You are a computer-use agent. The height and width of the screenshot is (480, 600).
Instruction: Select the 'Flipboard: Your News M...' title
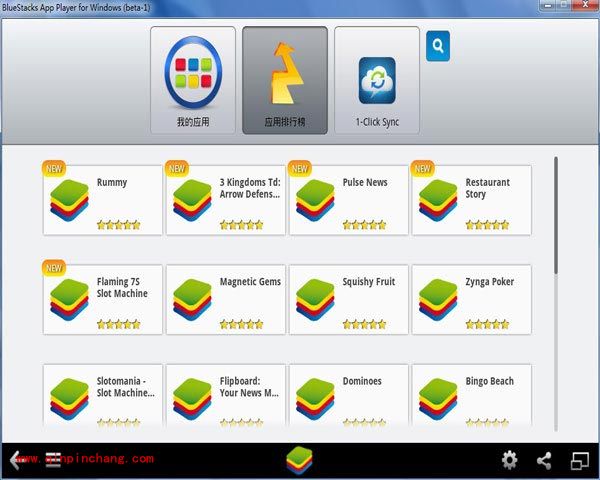pos(249,387)
